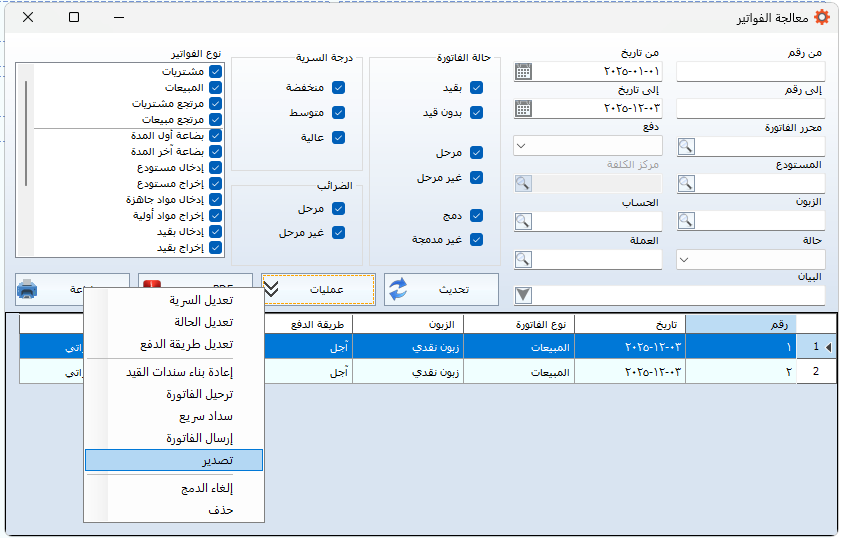Open the حالة dropdown list

point(685,259)
